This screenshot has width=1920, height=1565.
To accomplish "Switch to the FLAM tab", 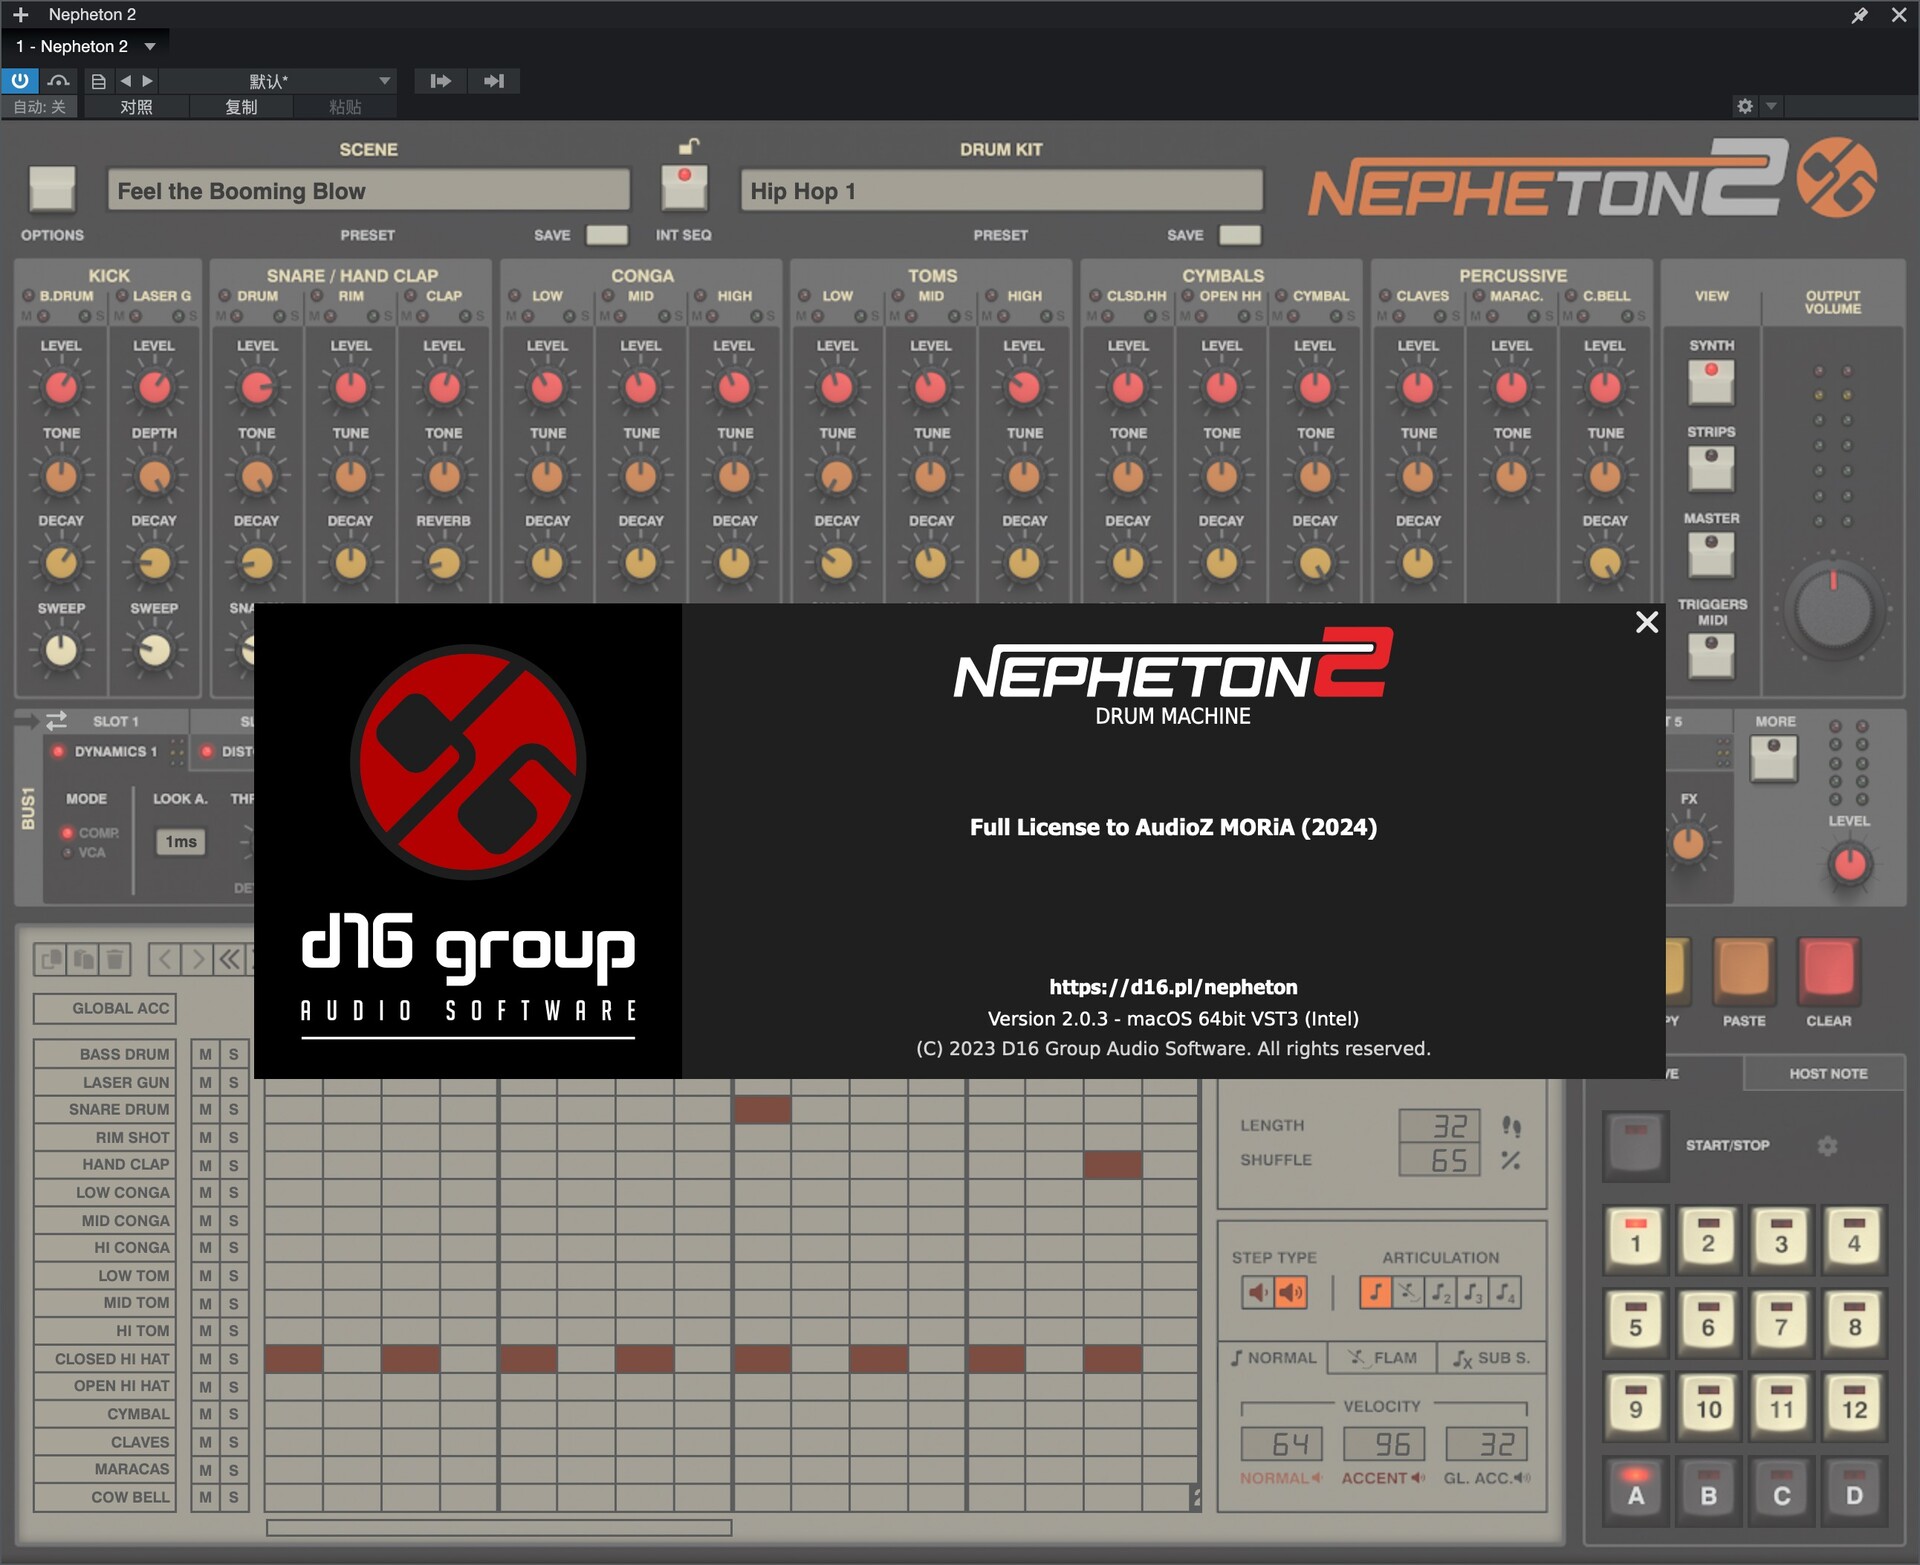I will click(1382, 1357).
